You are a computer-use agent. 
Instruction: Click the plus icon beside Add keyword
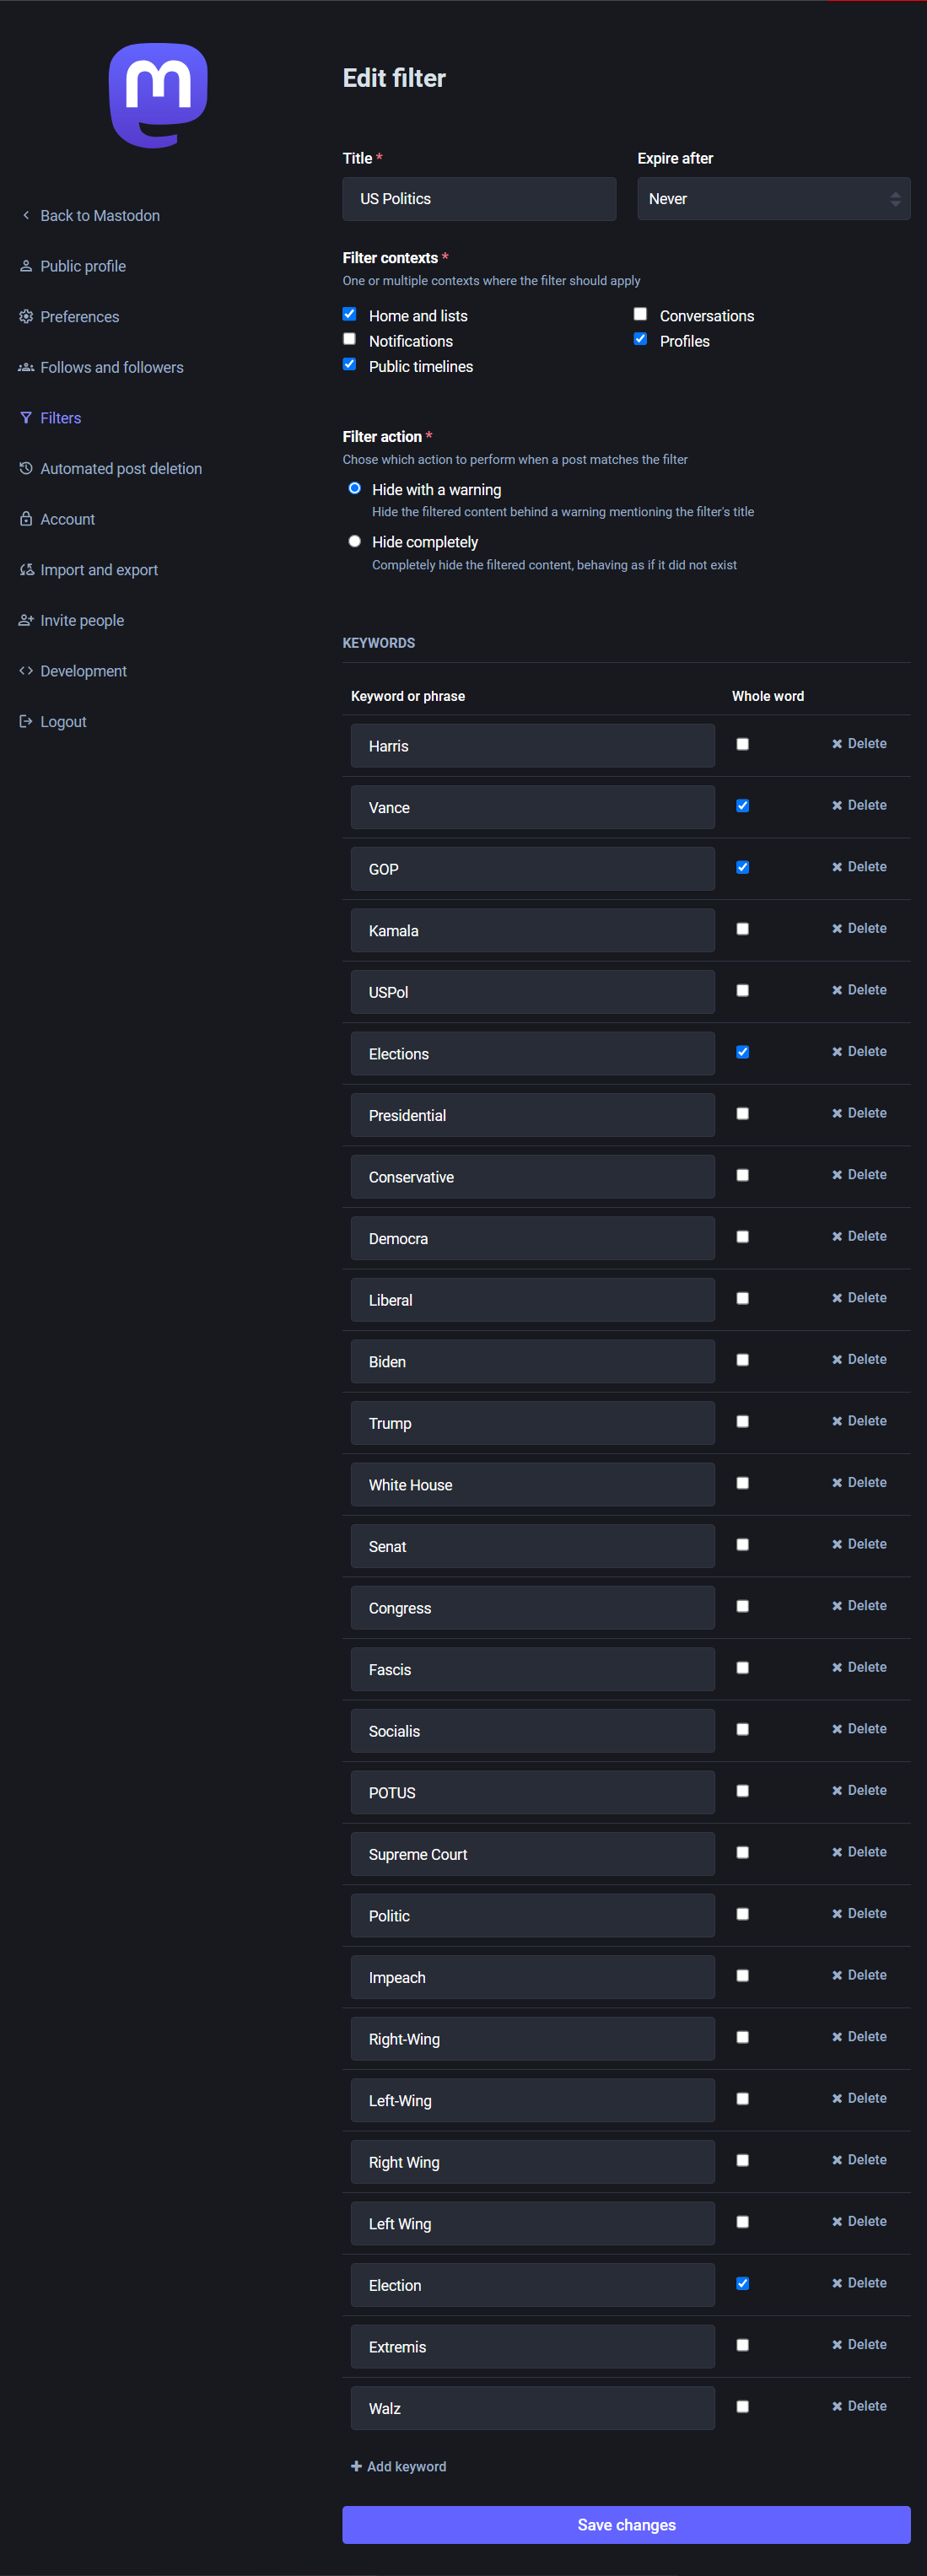click(356, 2466)
